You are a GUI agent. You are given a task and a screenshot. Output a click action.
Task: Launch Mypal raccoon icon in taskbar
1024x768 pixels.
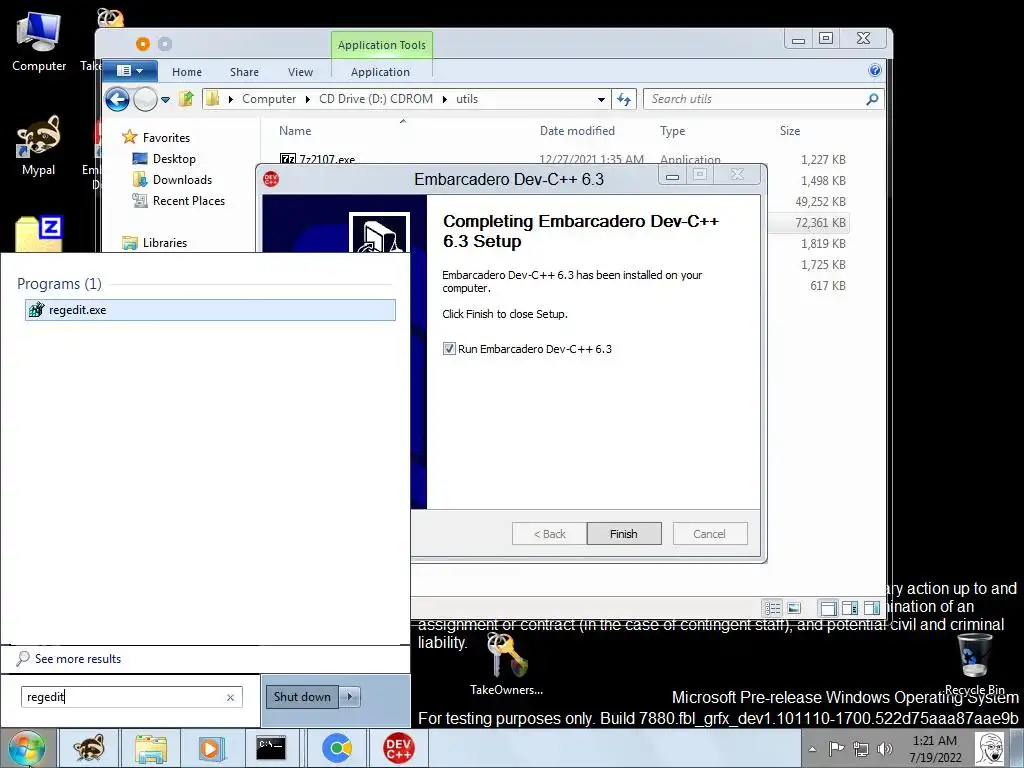pyautogui.click(x=88, y=748)
